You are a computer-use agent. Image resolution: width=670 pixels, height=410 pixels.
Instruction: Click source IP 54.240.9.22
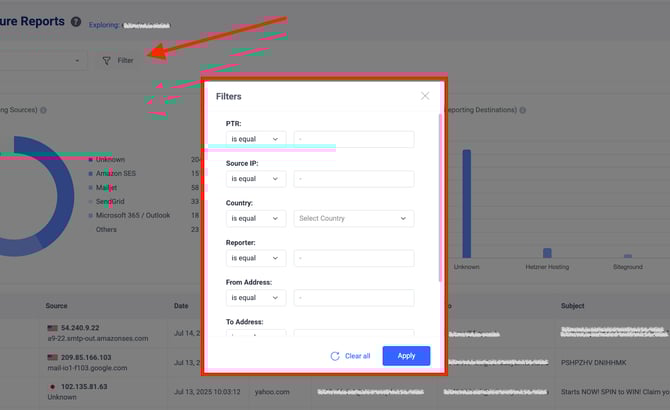[80, 328]
